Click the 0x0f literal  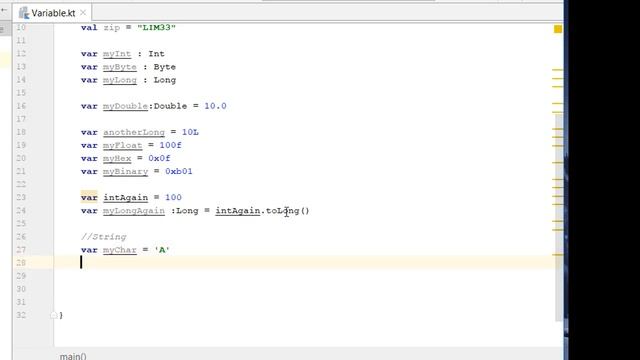[159, 158]
